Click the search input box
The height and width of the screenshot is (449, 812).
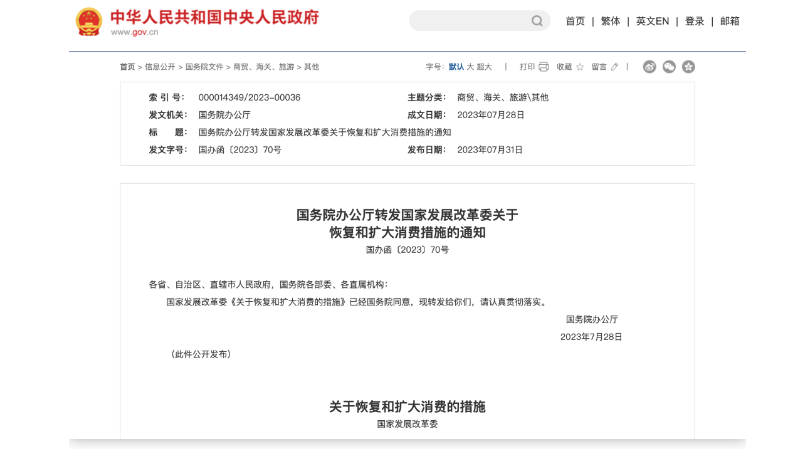point(468,21)
